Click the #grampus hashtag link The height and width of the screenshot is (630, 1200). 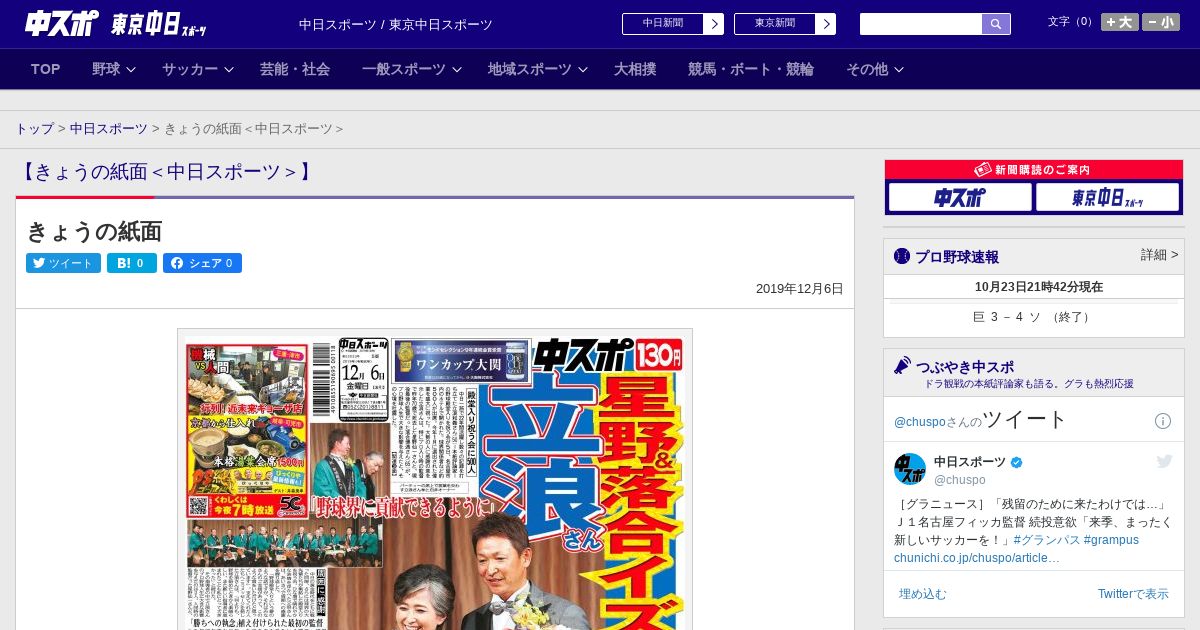(1111, 540)
